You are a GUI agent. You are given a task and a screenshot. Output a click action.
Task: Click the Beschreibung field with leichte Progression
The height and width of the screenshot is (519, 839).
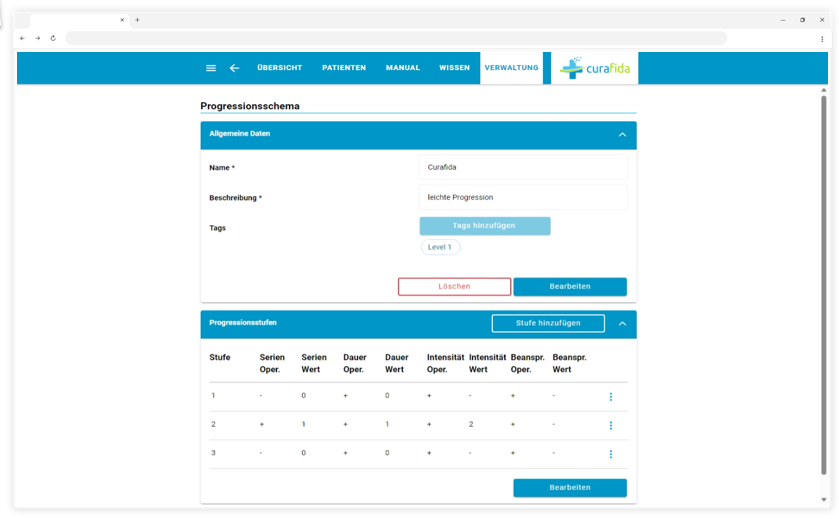pyautogui.click(x=523, y=197)
